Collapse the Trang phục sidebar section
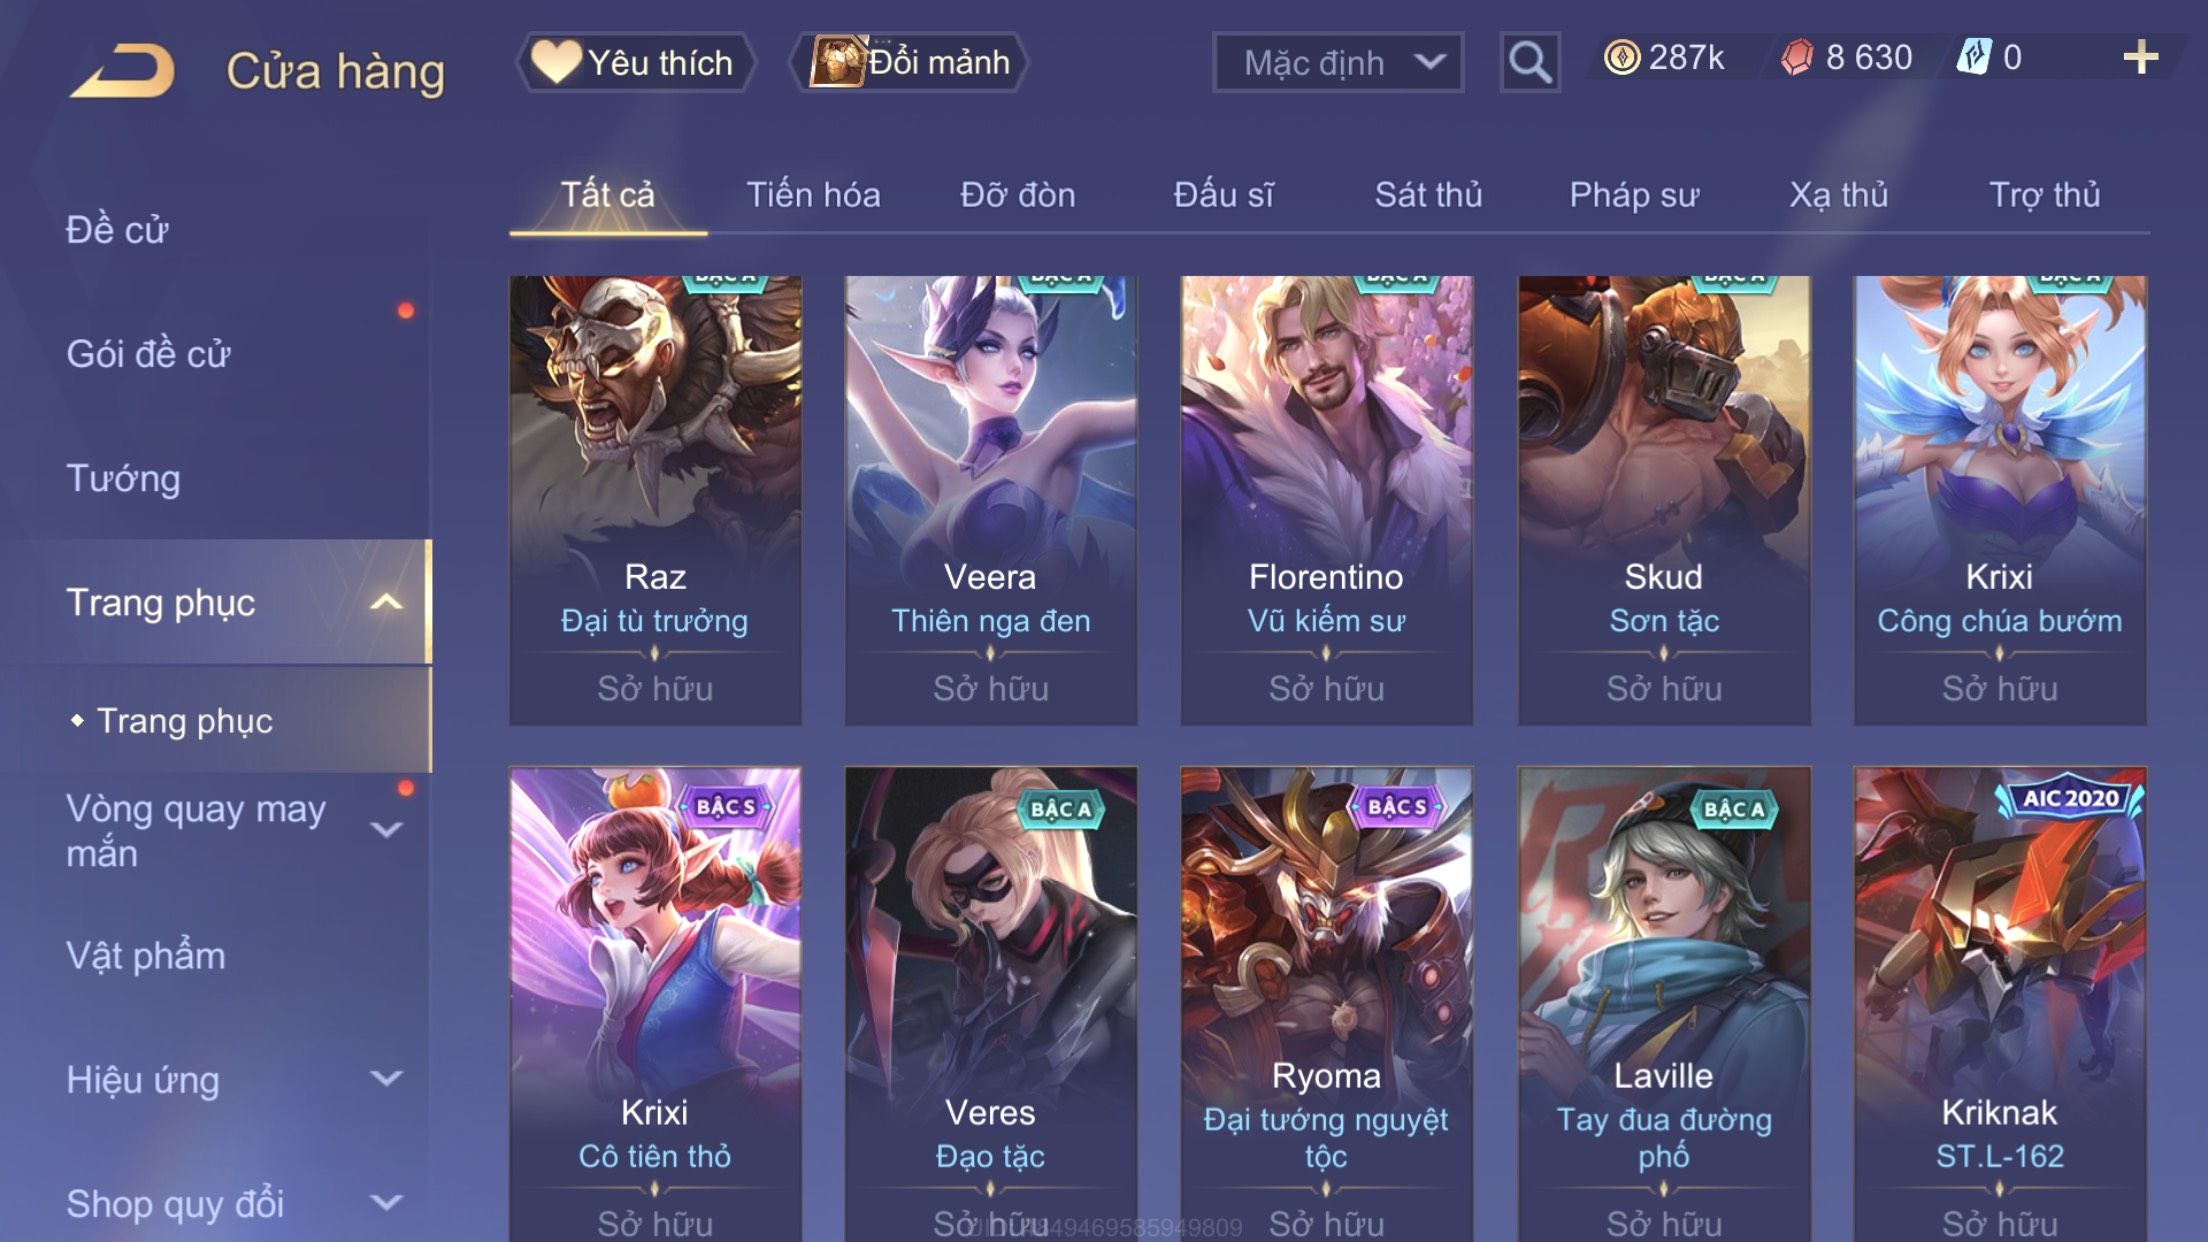 (x=386, y=602)
